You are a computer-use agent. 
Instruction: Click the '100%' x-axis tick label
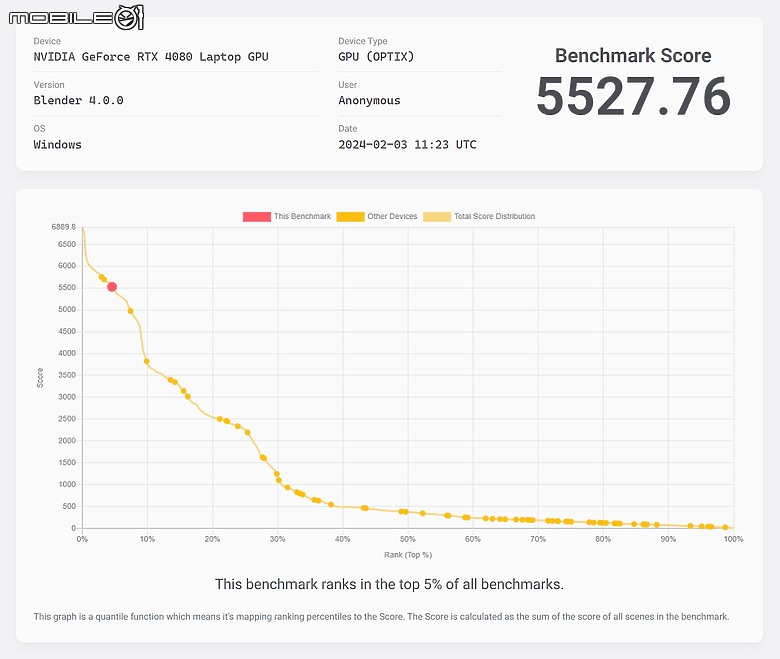[x=733, y=539]
